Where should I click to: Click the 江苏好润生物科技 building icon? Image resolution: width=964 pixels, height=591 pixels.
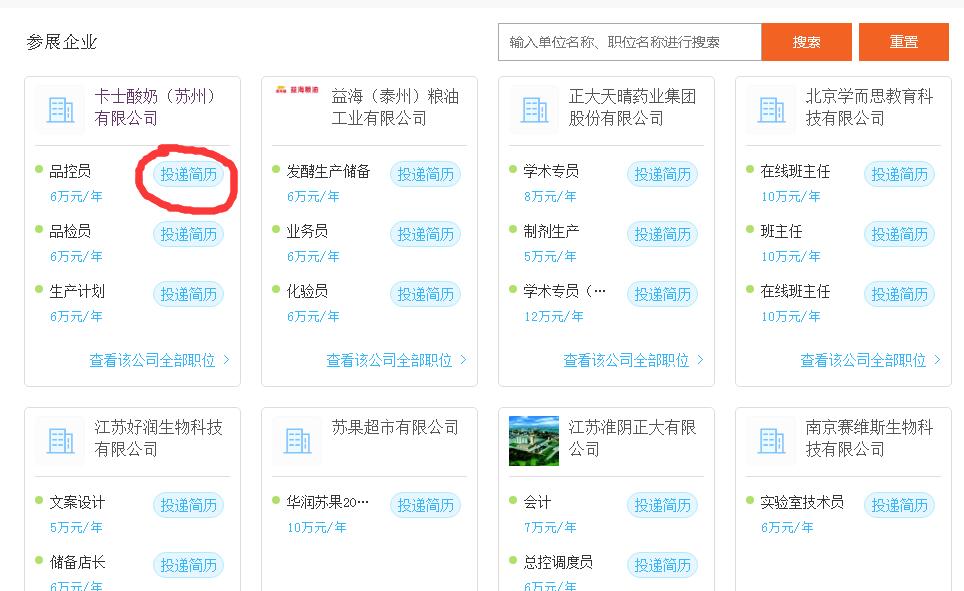tap(60, 440)
